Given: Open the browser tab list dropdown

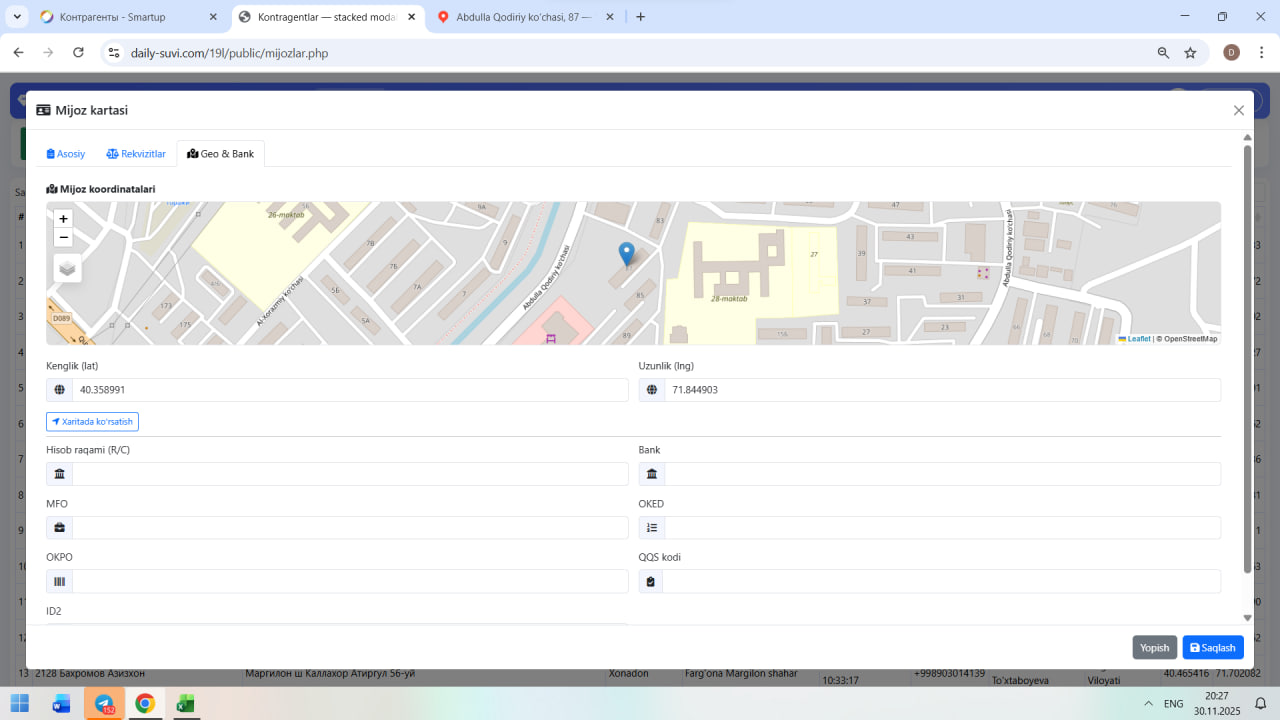Looking at the screenshot, I should (17, 17).
